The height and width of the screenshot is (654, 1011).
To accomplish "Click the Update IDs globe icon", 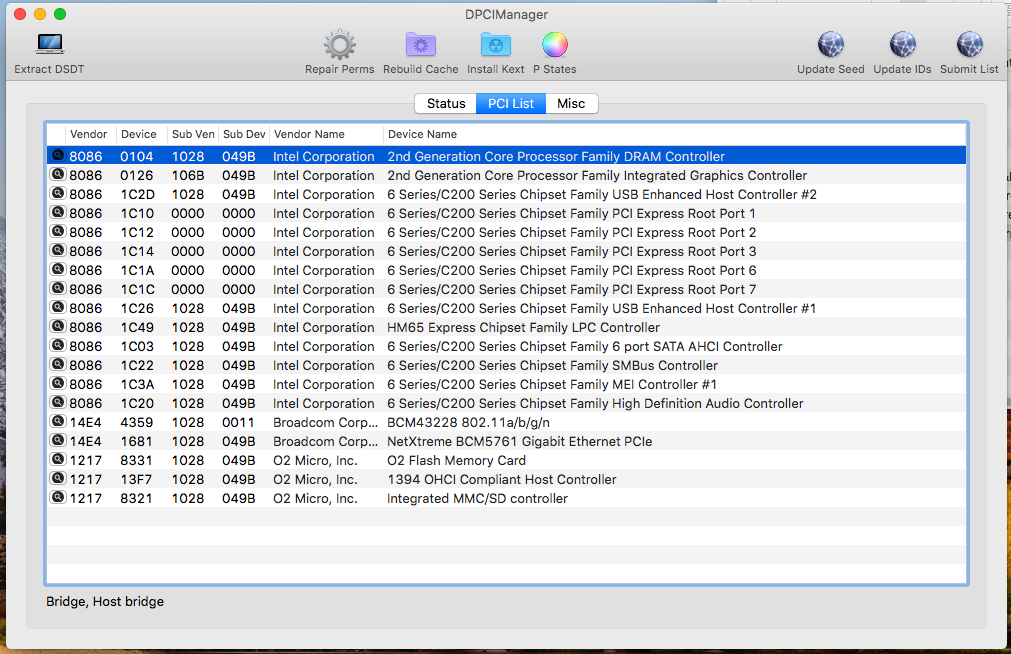I will coord(902,45).
